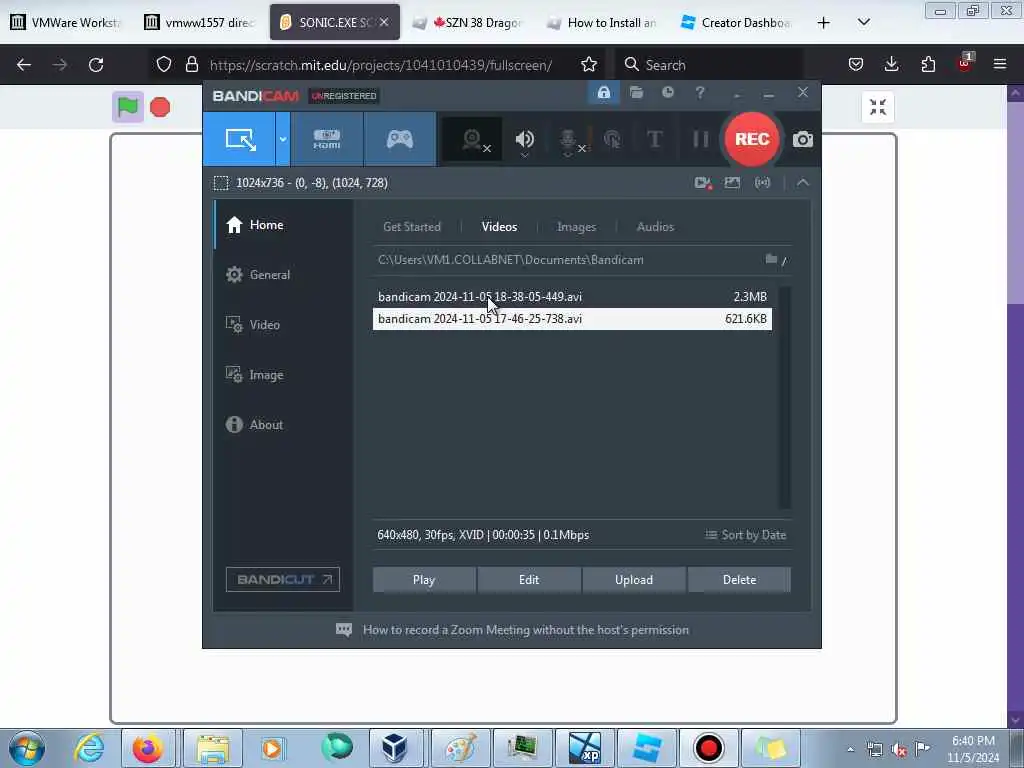Select HDMI device recording mode

(327, 139)
